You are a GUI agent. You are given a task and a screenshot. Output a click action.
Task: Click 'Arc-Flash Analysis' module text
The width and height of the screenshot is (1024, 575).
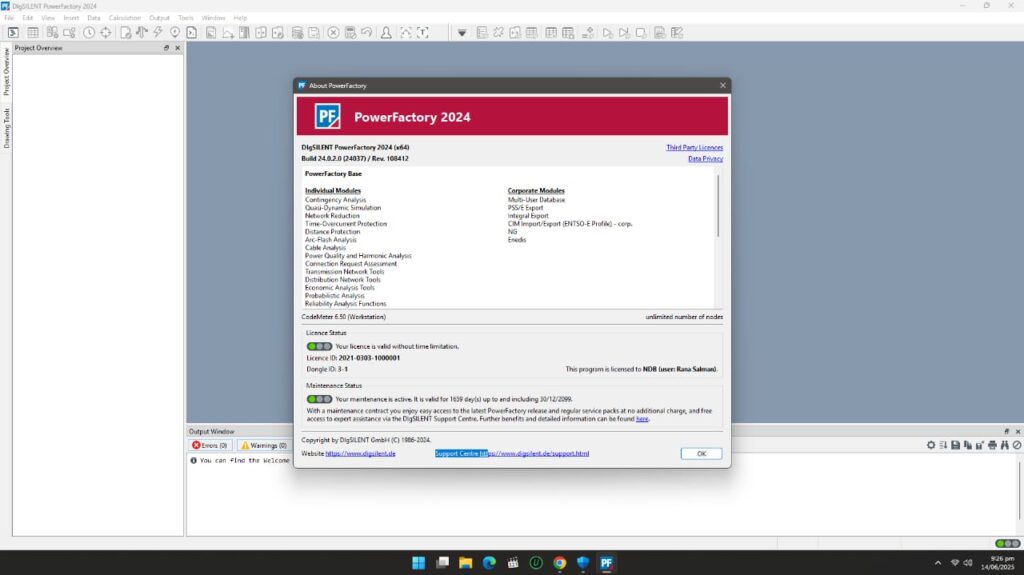330,240
